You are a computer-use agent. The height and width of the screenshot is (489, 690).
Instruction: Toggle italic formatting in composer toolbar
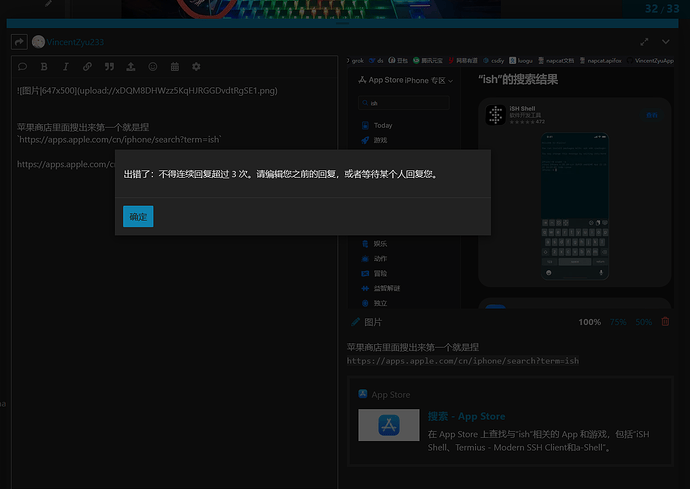(x=66, y=66)
